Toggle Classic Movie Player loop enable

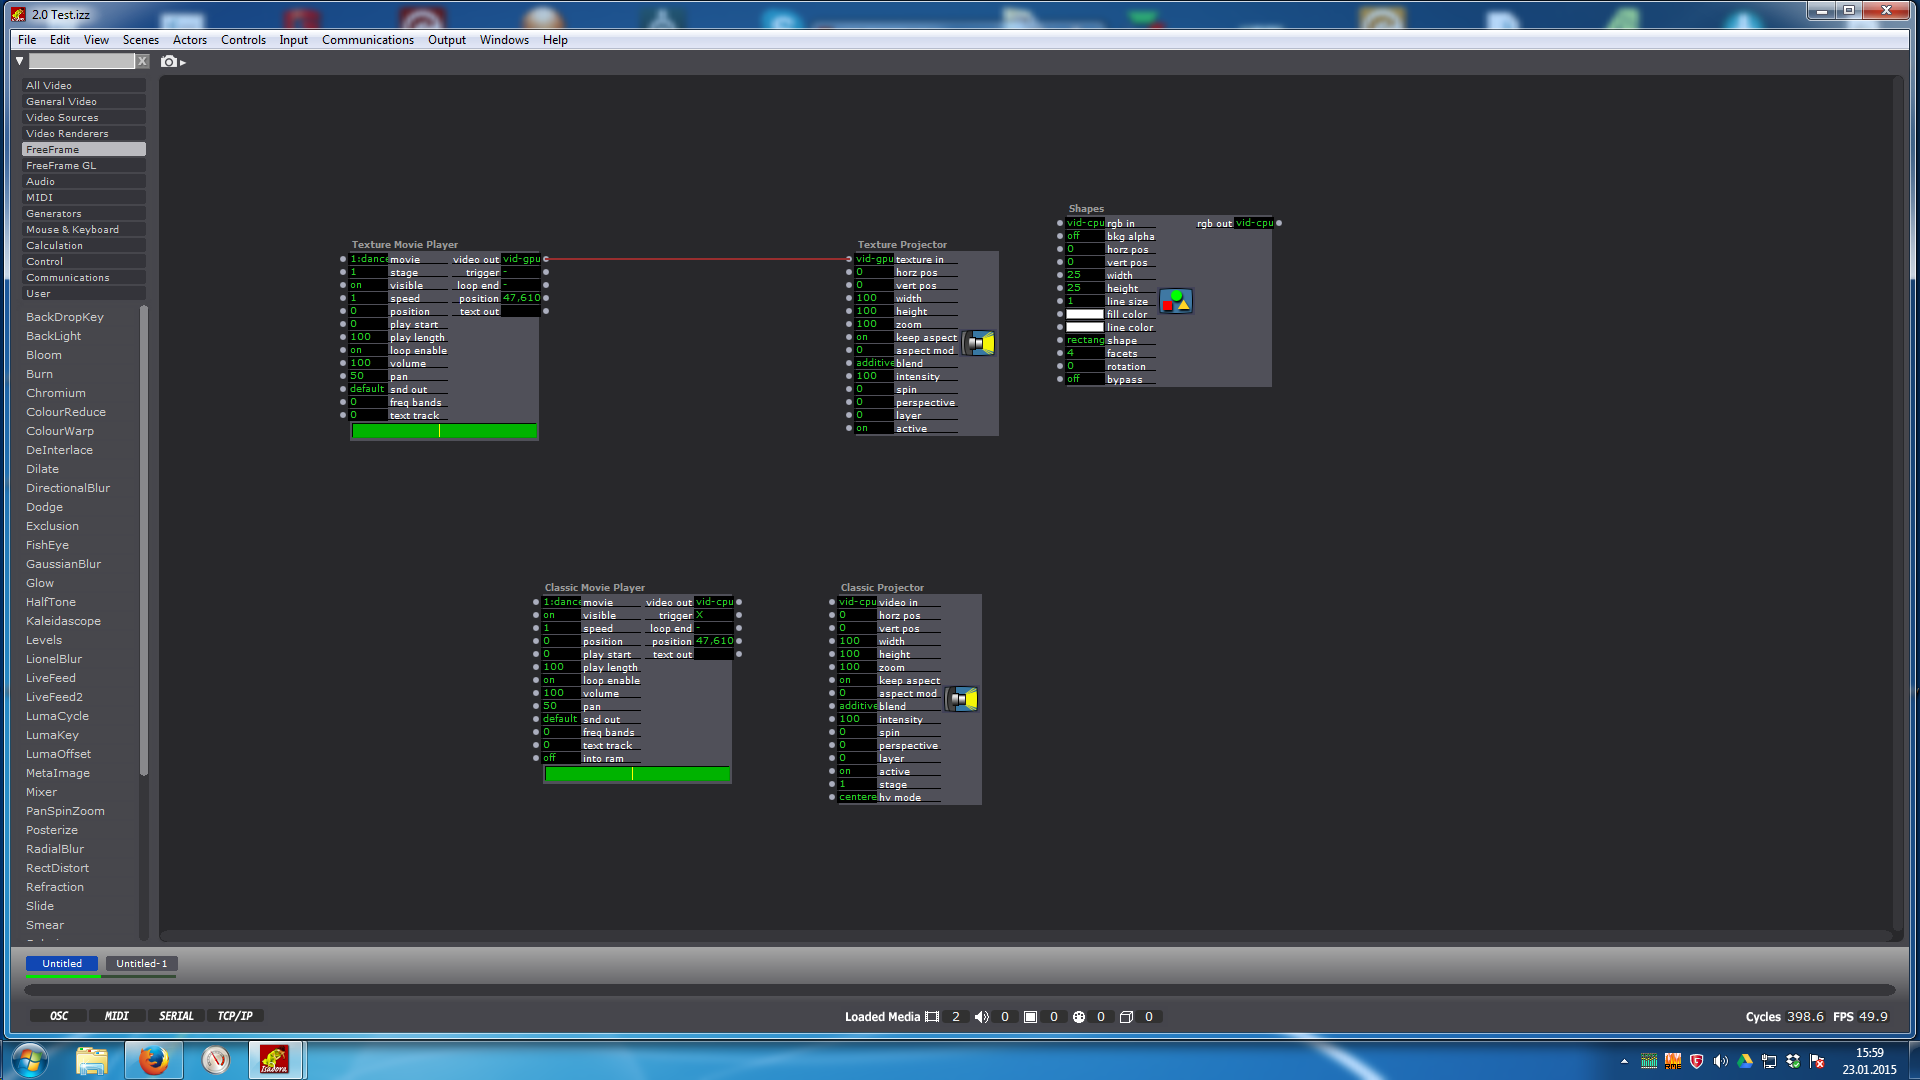pos(561,680)
